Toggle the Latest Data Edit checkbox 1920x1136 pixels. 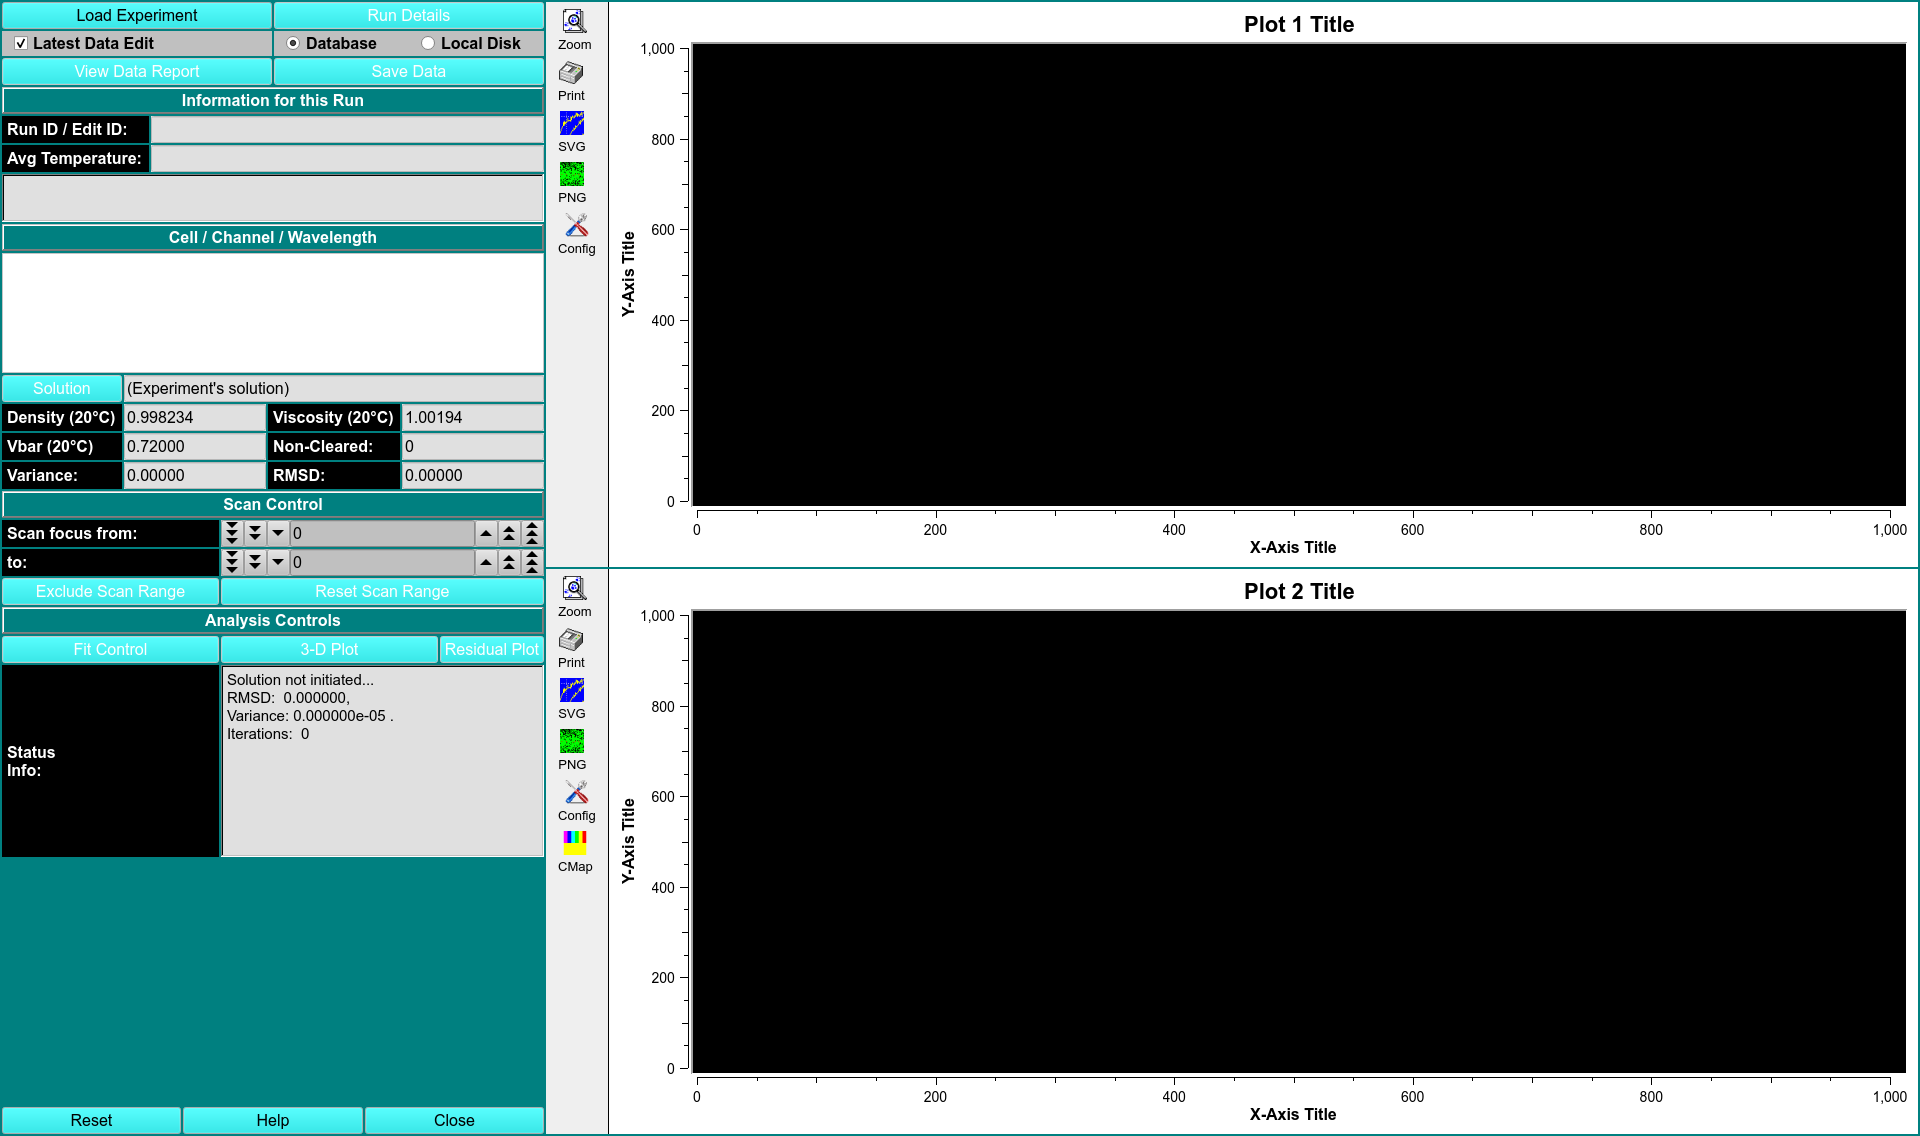[21, 44]
